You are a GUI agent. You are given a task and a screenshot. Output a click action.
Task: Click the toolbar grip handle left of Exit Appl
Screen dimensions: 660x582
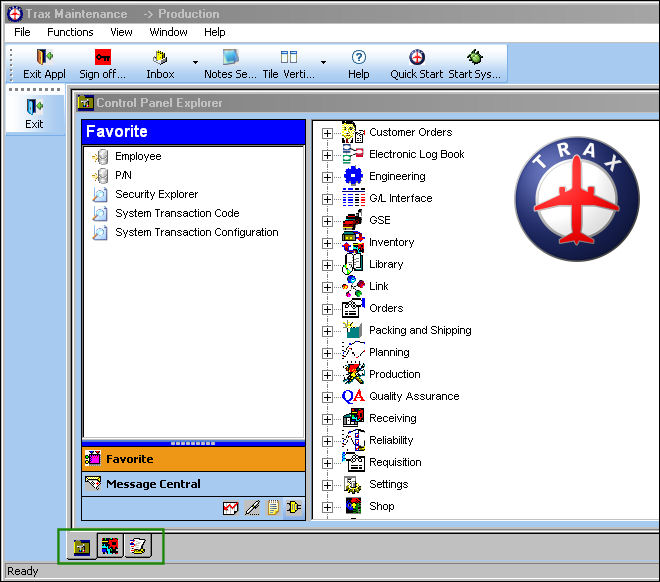point(11,64)
